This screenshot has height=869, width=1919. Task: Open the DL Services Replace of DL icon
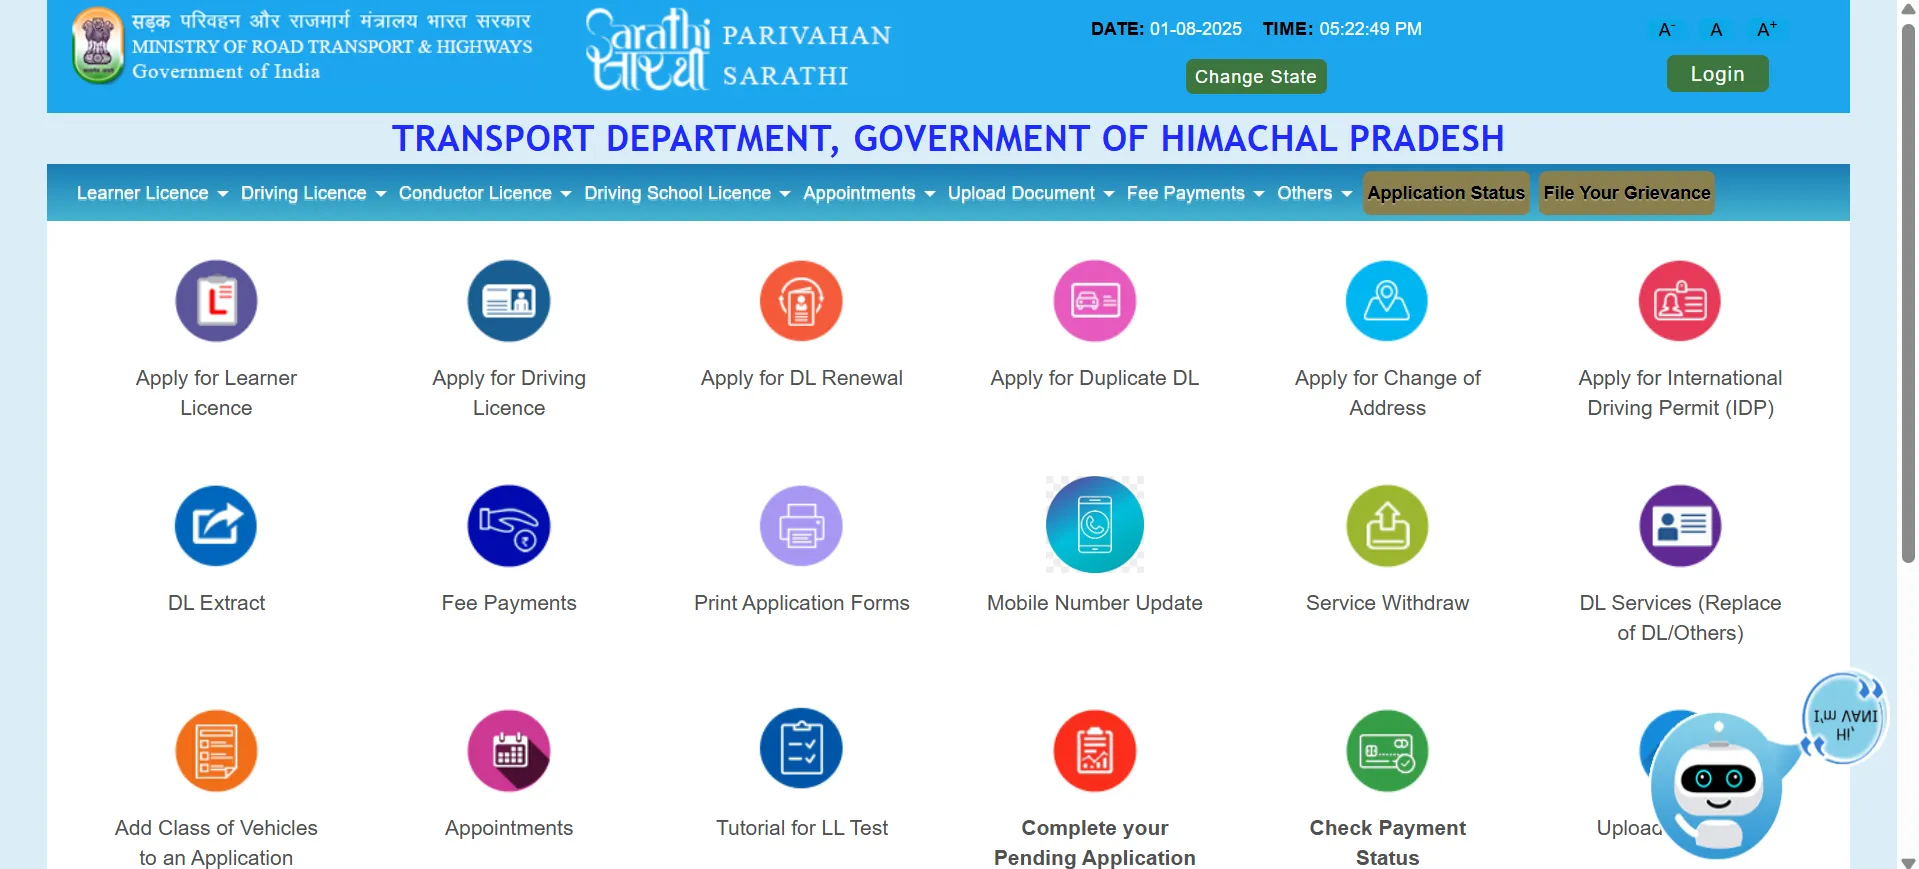[x=1680, y=526]
